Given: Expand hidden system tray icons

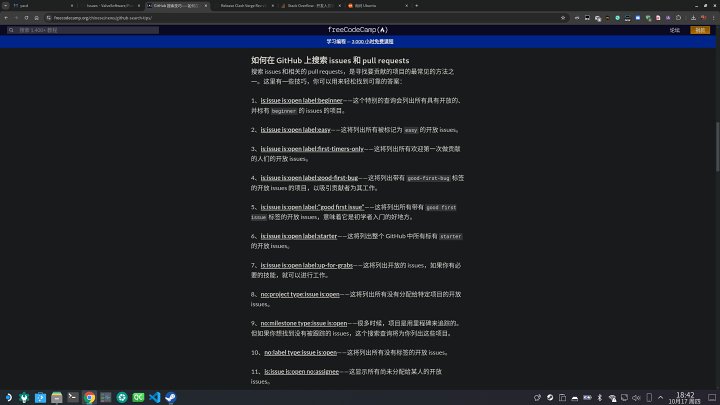Looking at the screenshot, I should [x=660, y=398].
